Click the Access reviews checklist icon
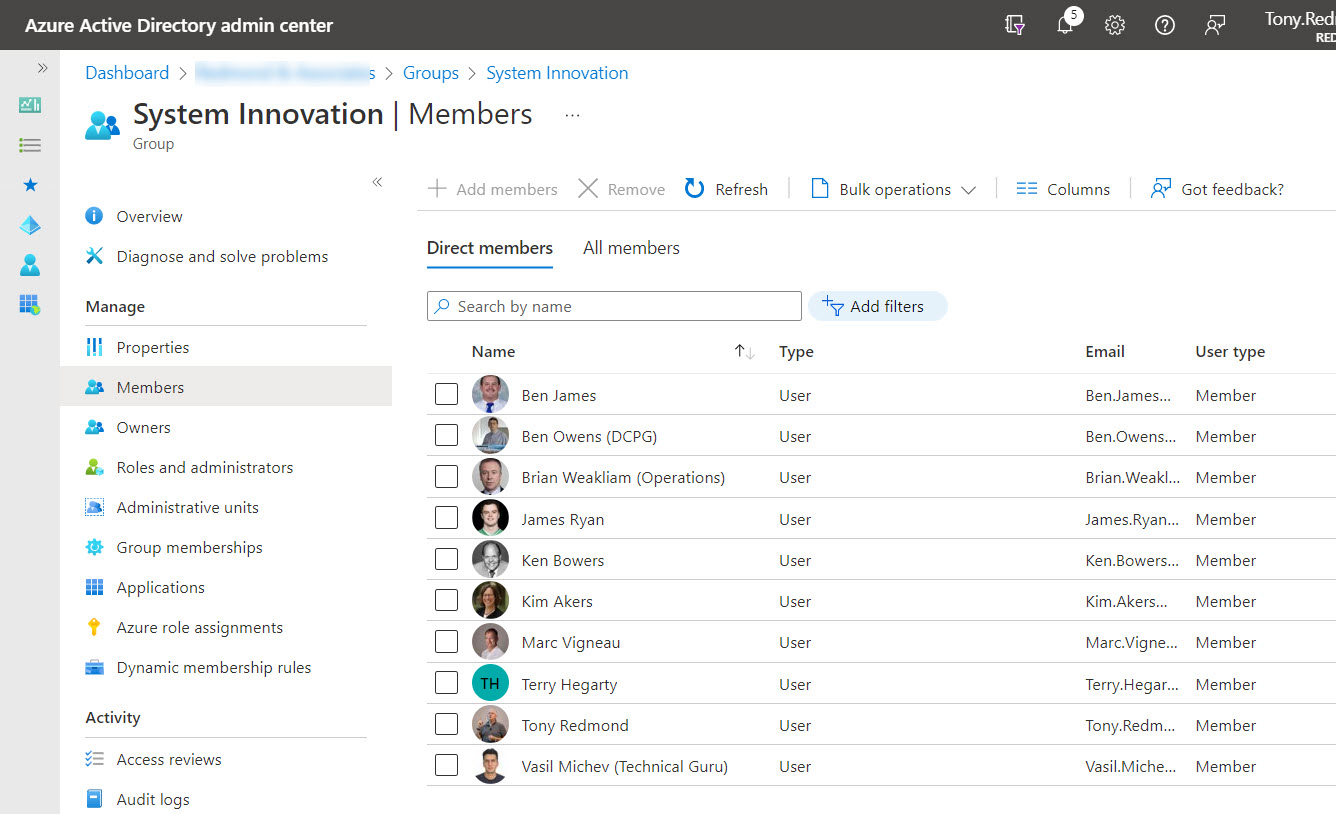Screen dimensions: 1336x814 tap(94, 759)
